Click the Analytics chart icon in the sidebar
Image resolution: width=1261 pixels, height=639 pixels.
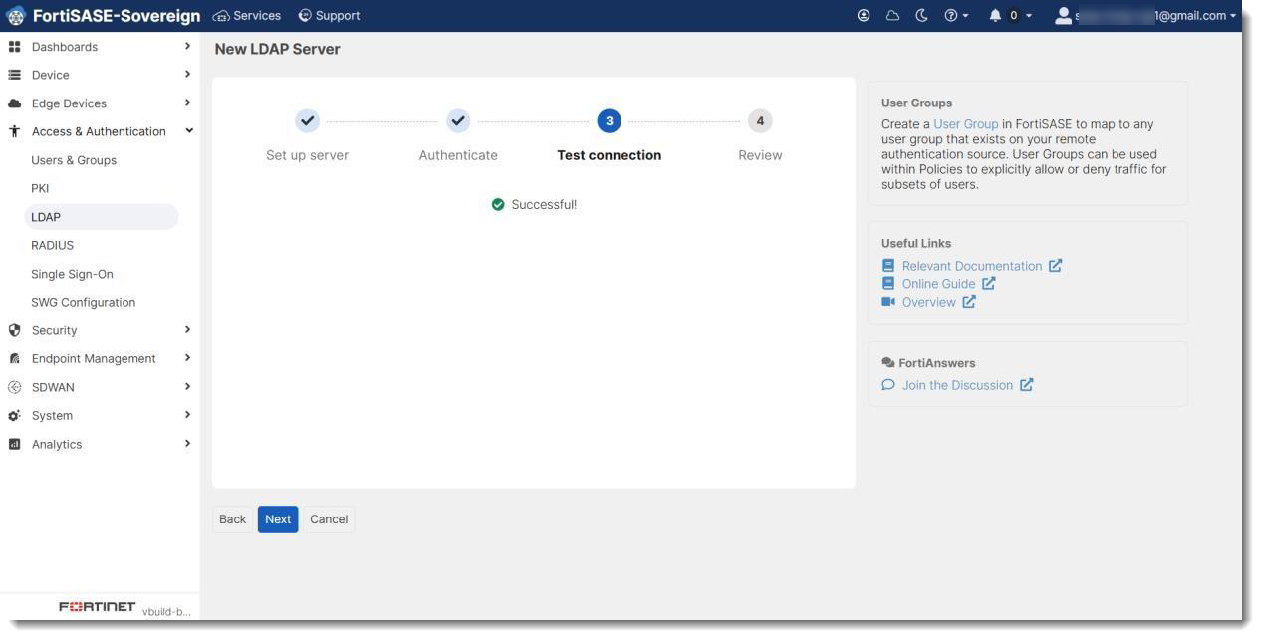pos(14,444)
